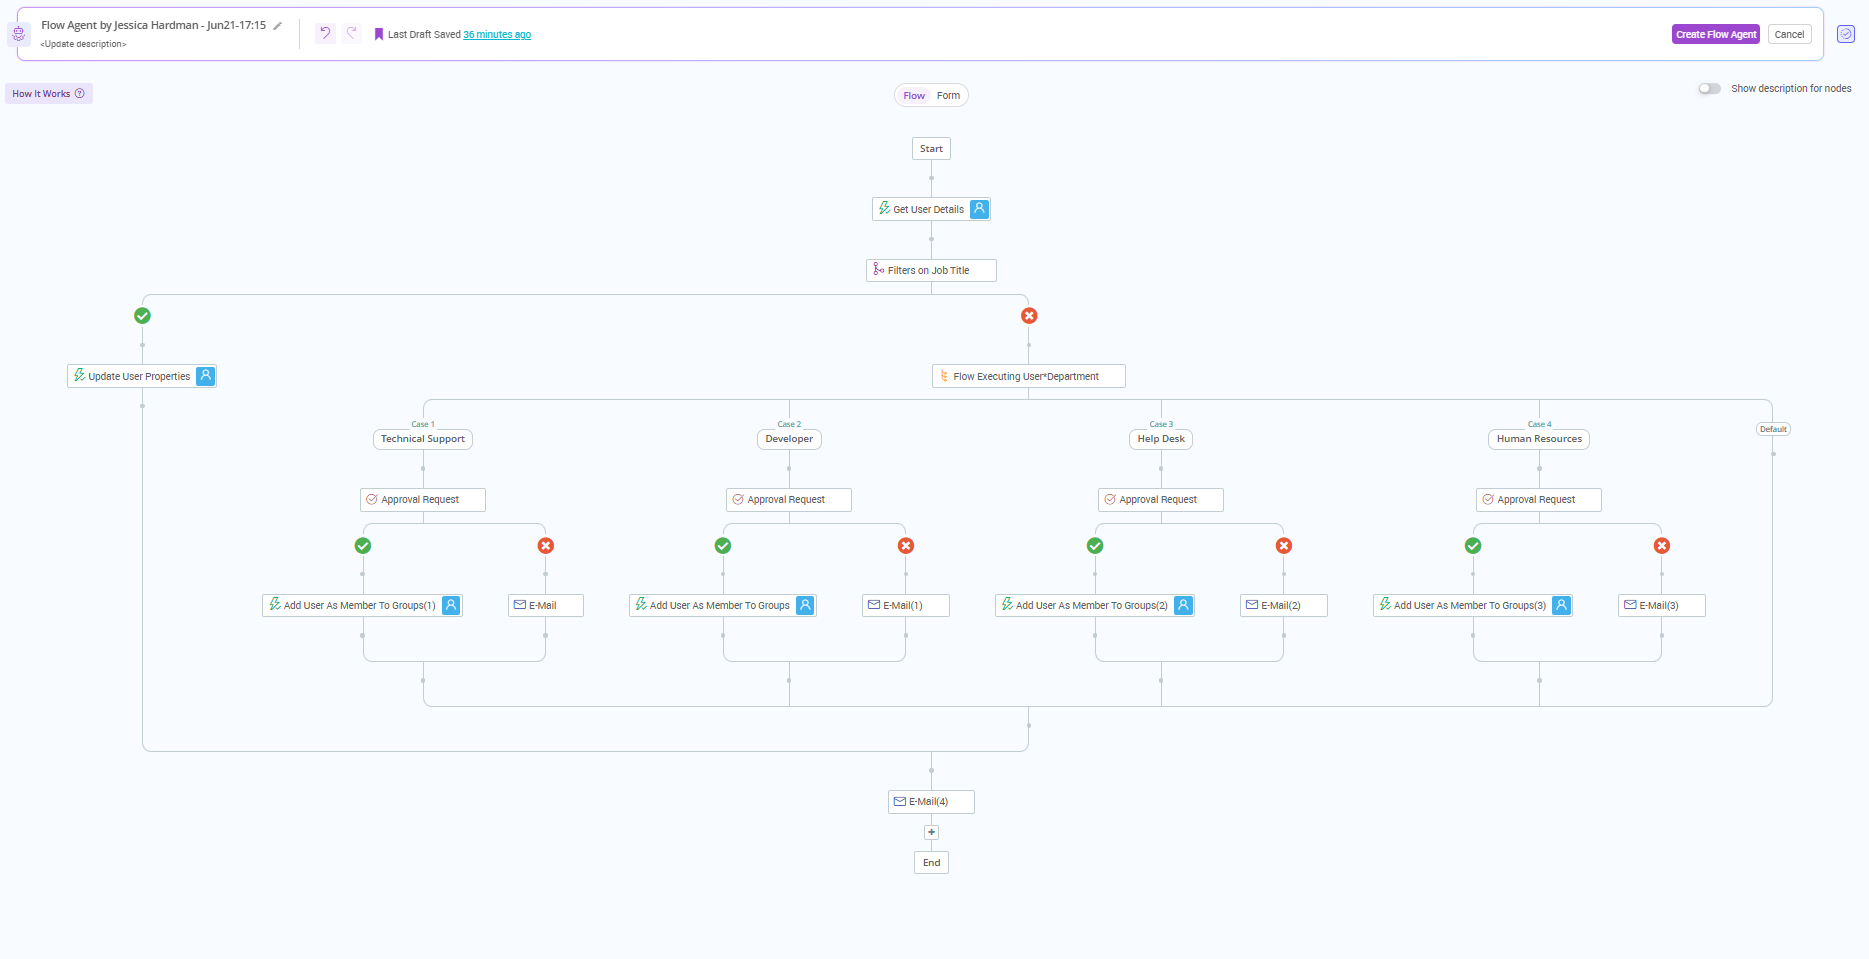The height and width of the screenshot is (959, 1869).
Task: Select the Flow tab
Action: [x=913, y=95]
